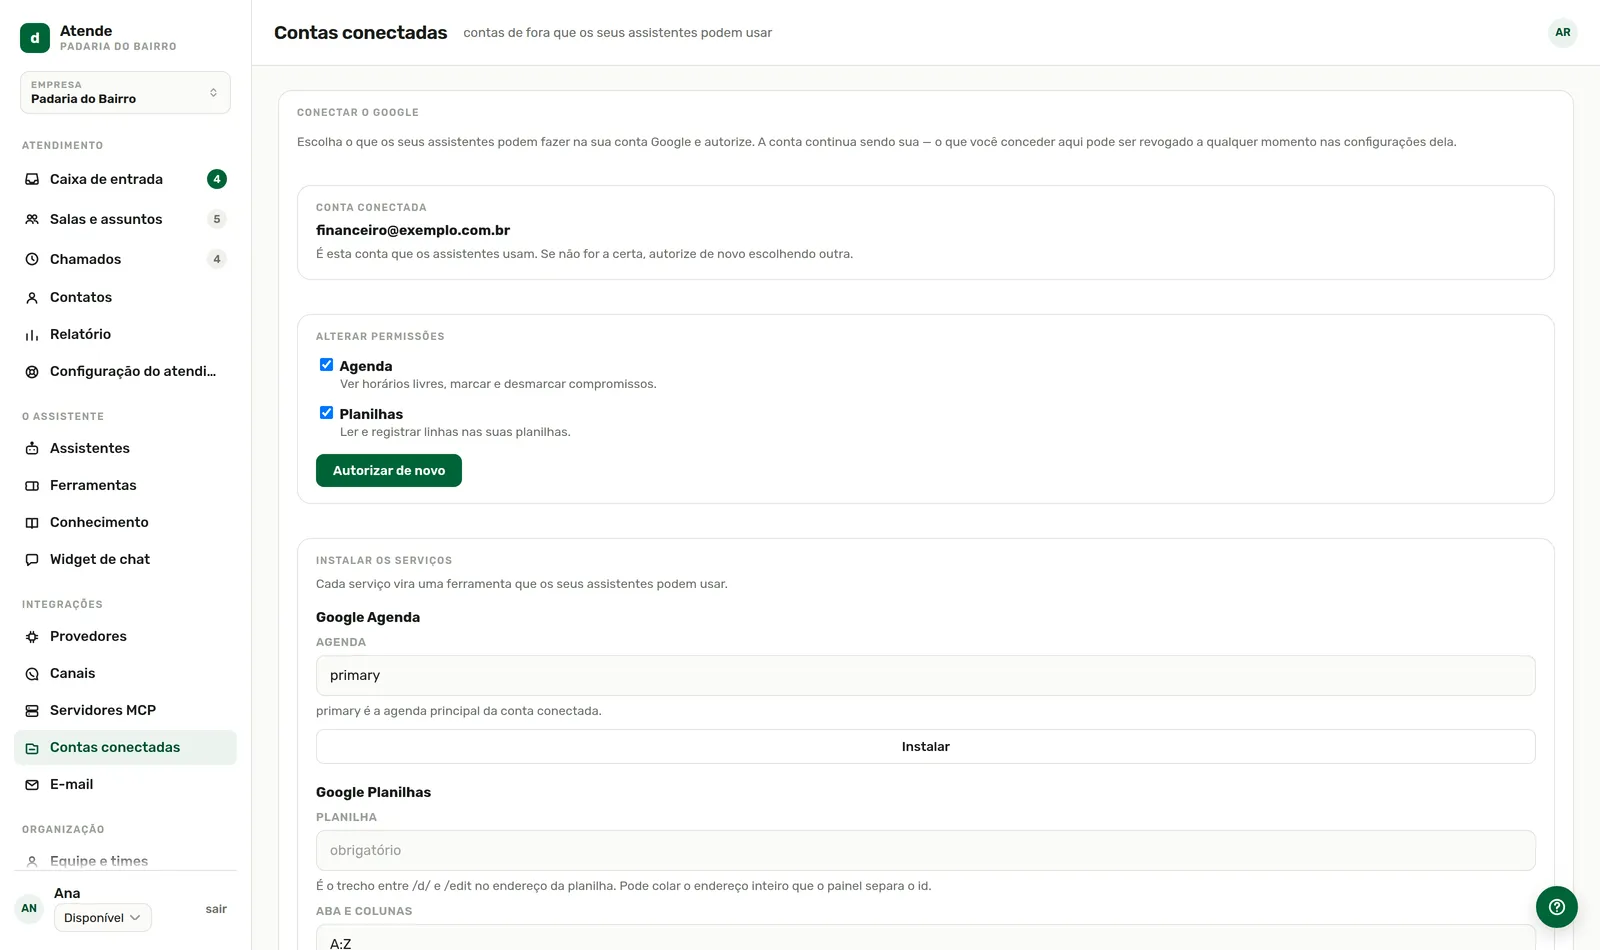The height and width of the screenshot is (950, 1600).
Task: Open Servidores MCP menu label
Action: [x=103, y=710]
